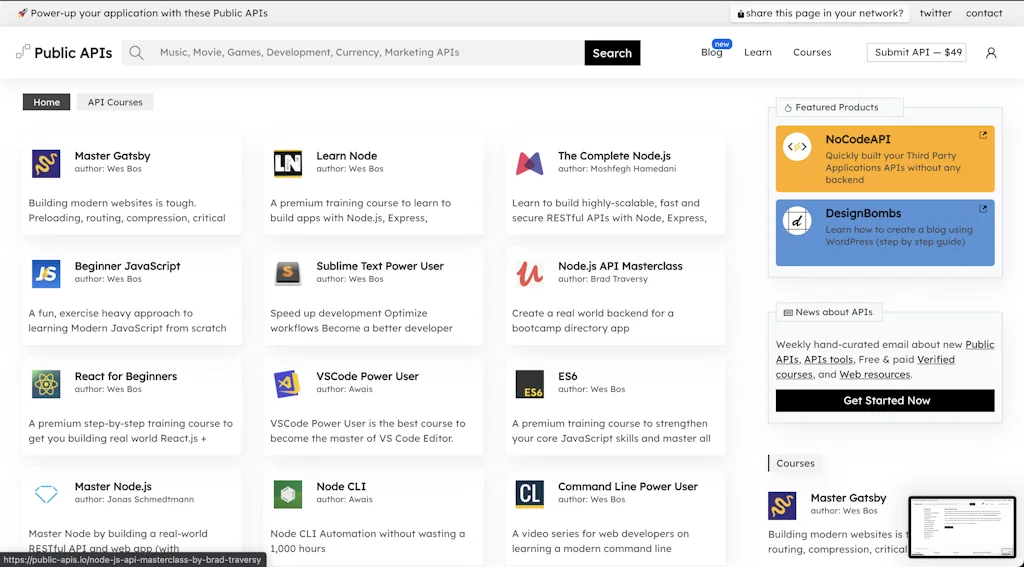Open React for Beginners title
Screen dimensions: 1024x567
click(x=125, y=376)
